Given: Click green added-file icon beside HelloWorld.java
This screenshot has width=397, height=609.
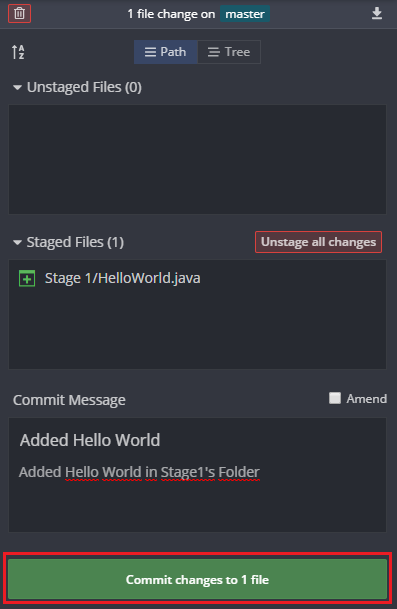Looking at the screenshot, I should (27, 278).
